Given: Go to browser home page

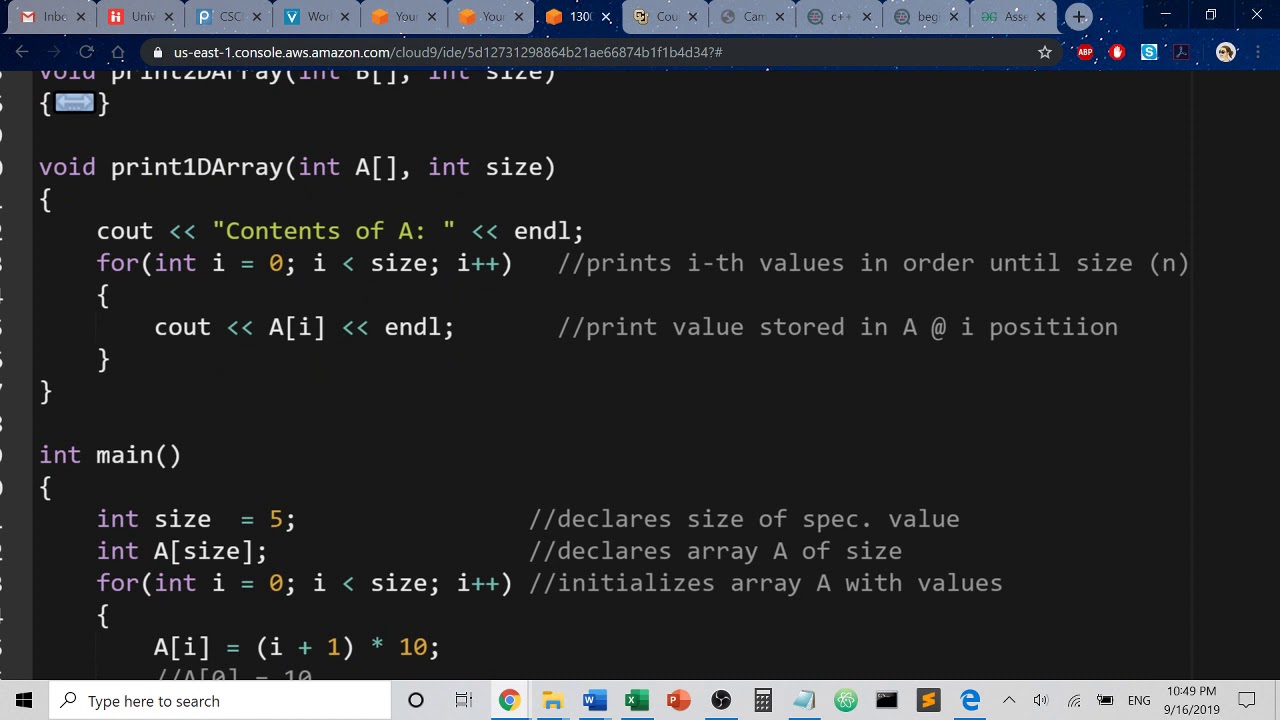Looking at the screenshot, I should tap(118, 52).
